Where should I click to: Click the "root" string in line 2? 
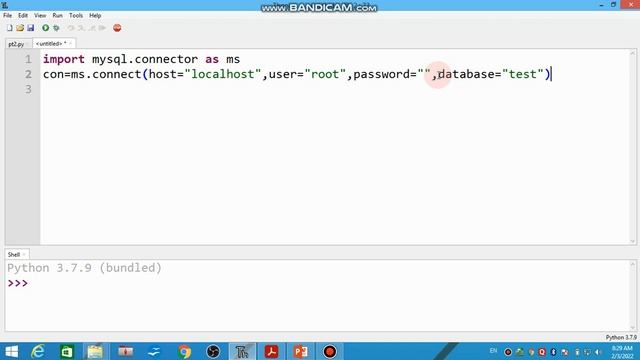click(325, 74)
